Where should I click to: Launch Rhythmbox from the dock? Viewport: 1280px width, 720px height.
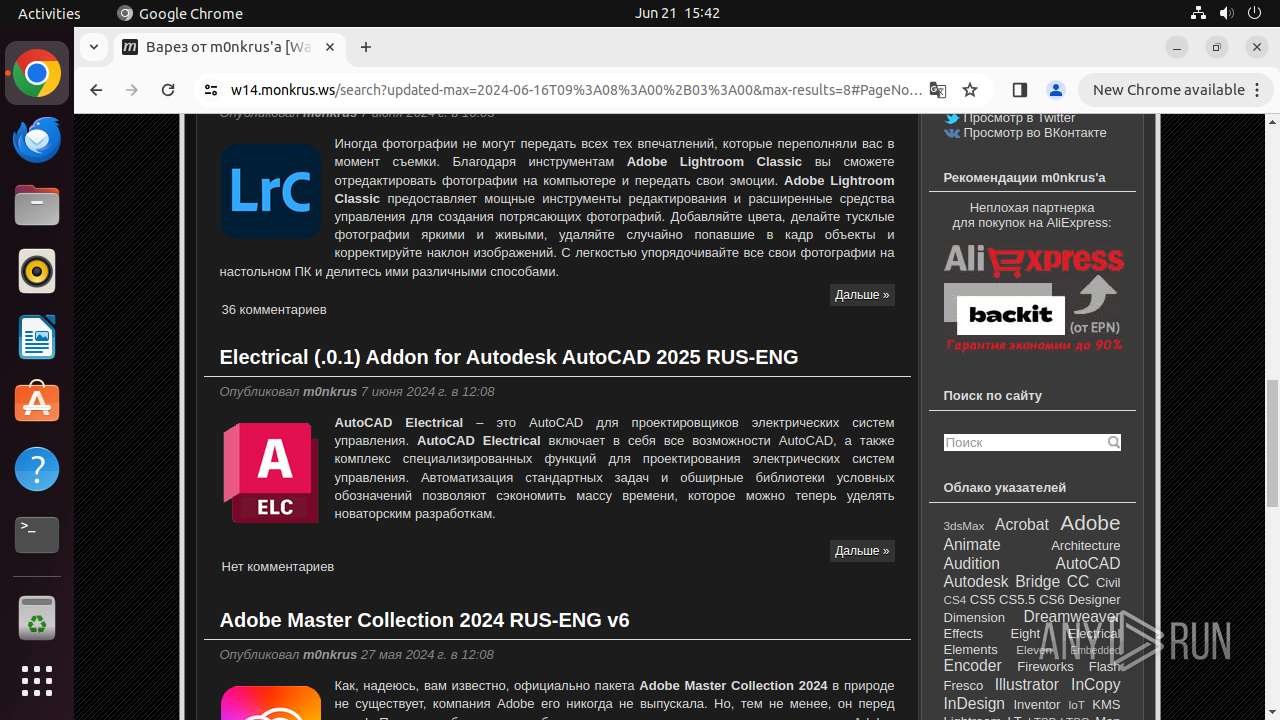coord(37,271)
